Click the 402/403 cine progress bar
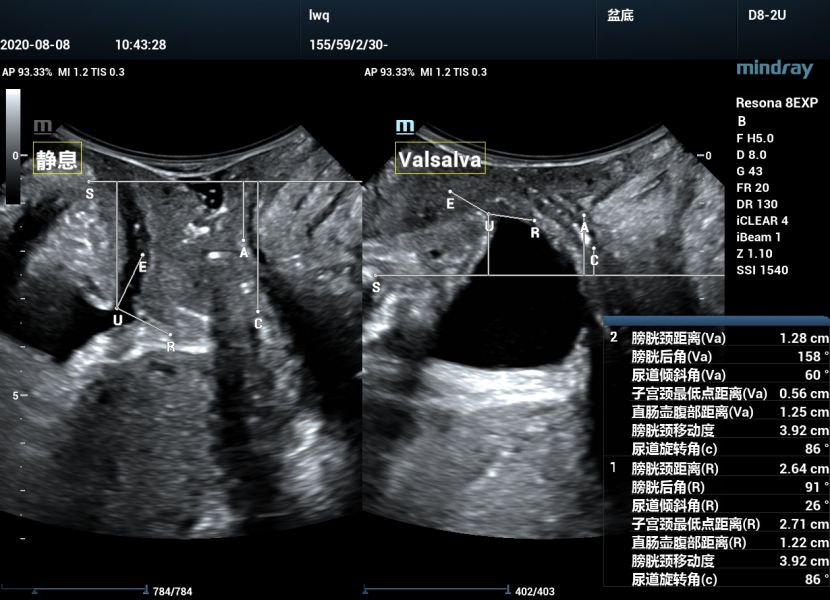The width and height of the screenshot is (830, 600). (435, 590)
